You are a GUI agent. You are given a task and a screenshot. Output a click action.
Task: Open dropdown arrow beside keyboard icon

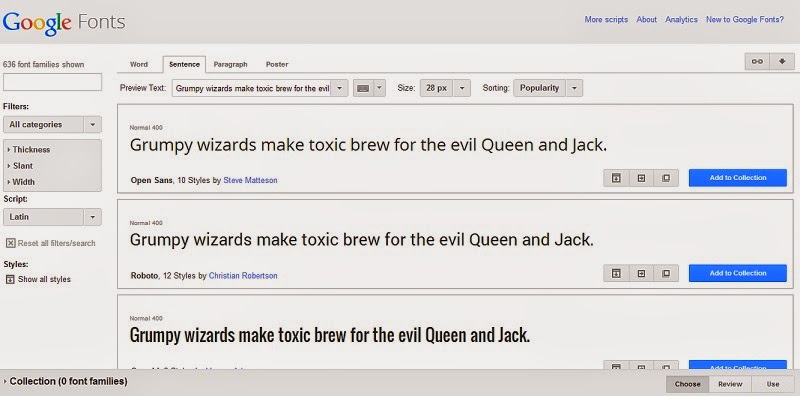click(379, 88)
